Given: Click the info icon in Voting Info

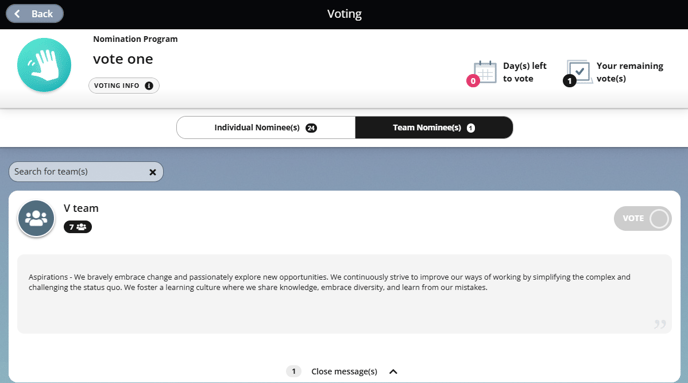Looking at the screenshot, I should (x=149, y=86).
